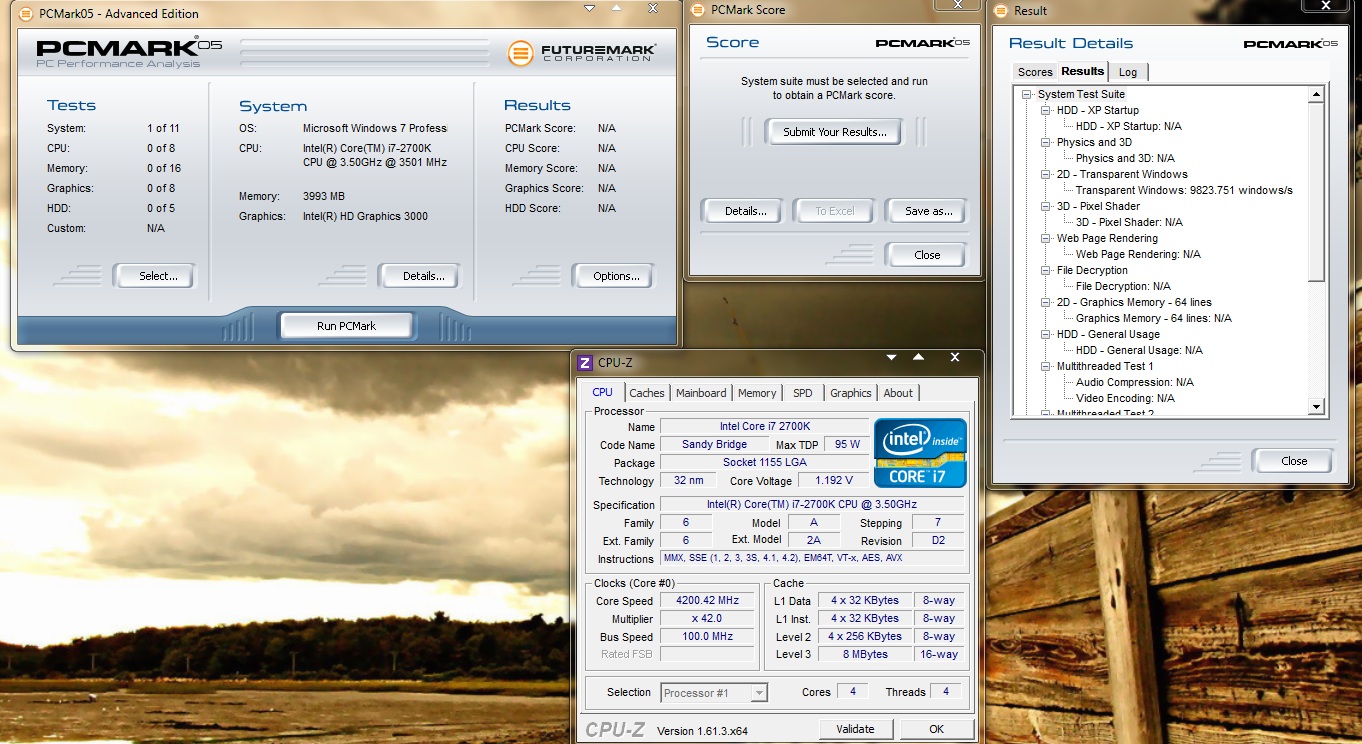Click 'Socket 1155 LGA' package value
The width and height of the screenshot is (1362, 744).
click(x=764, y=463)
